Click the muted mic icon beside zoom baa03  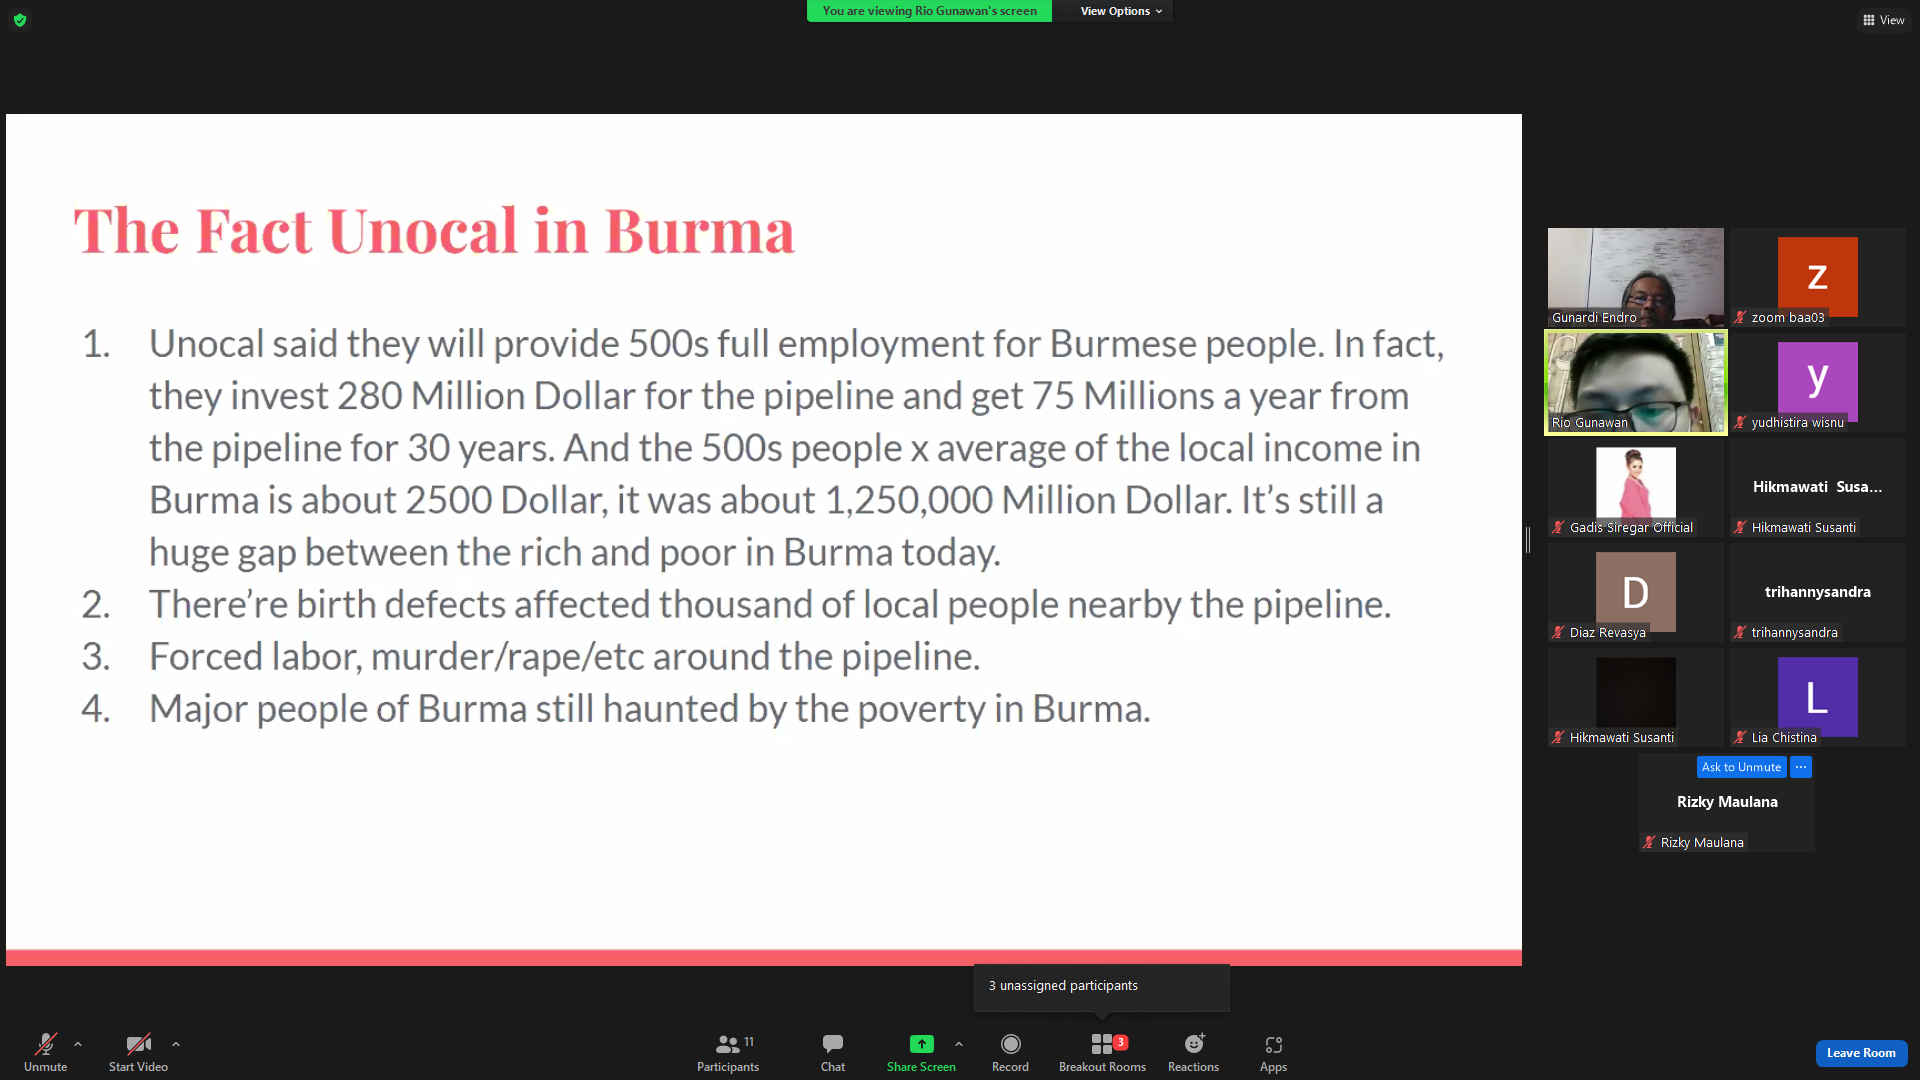[x=1741, y=317]
